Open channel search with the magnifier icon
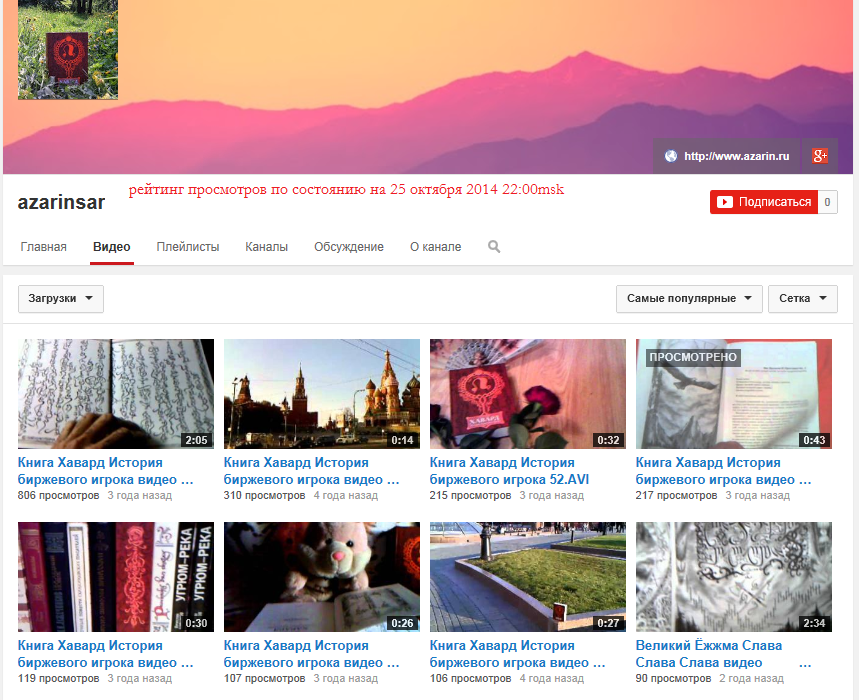The height and width of the screenshot is (700, 859). [x=494, y=246]
